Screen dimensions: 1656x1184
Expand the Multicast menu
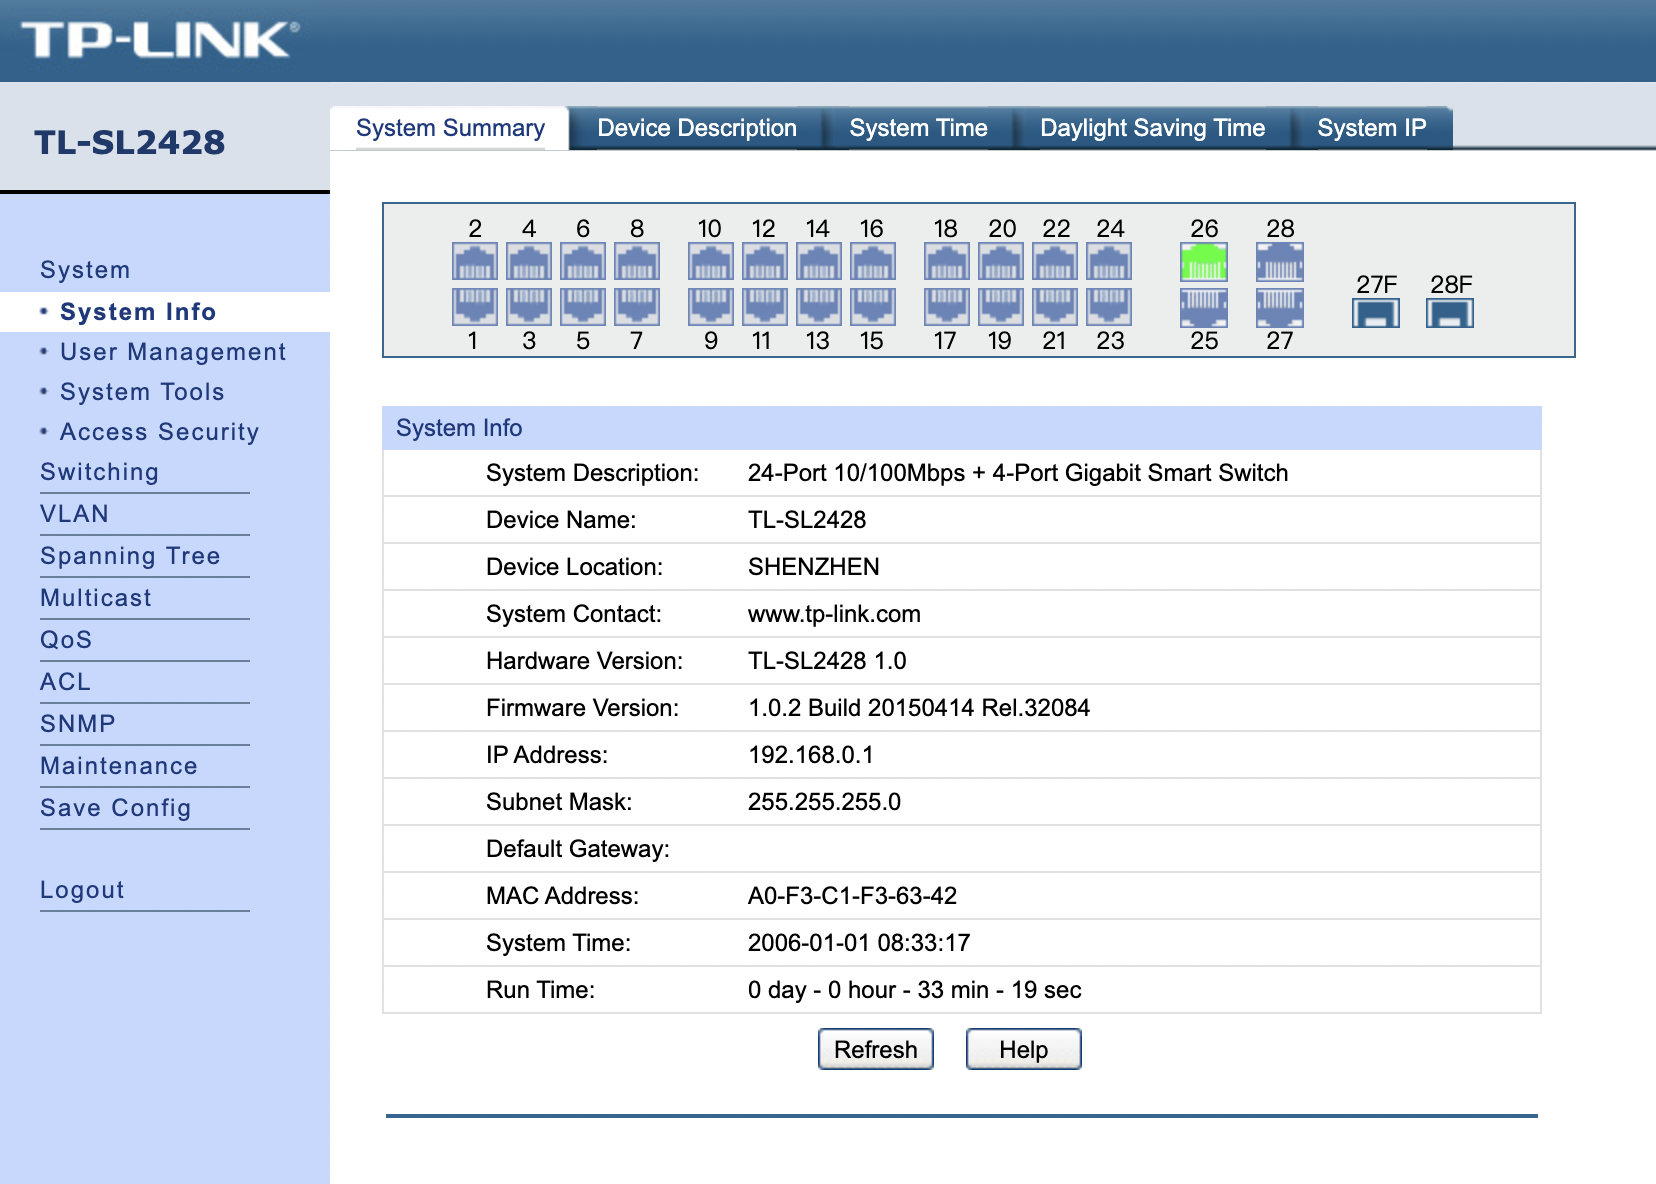96,598
